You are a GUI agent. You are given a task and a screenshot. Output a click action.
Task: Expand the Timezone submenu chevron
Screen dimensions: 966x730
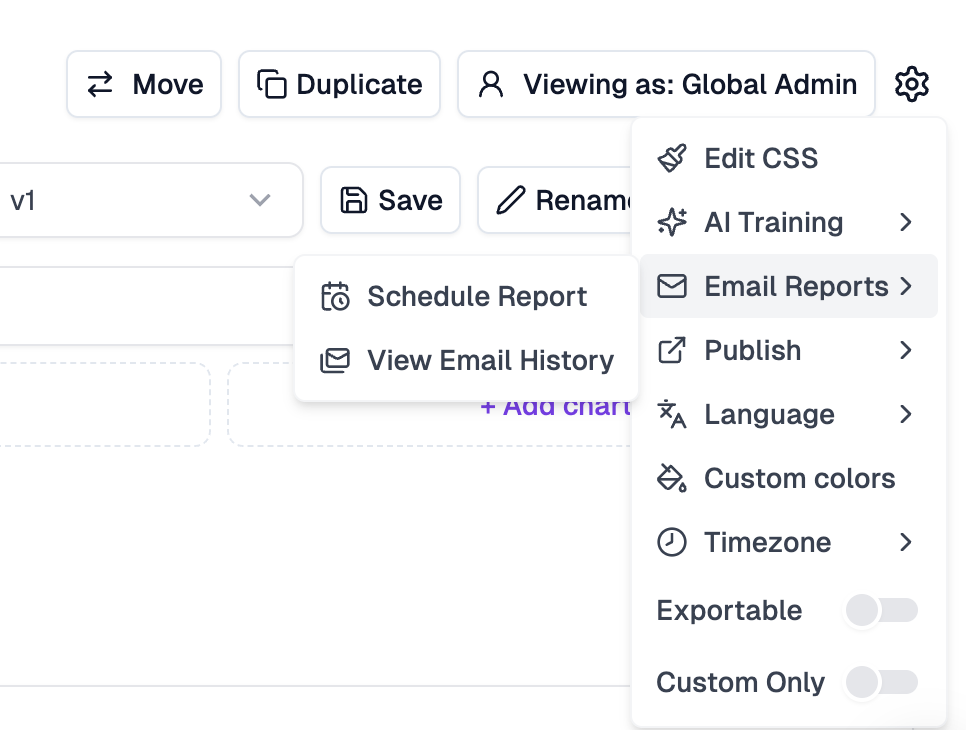coord(907,542)
